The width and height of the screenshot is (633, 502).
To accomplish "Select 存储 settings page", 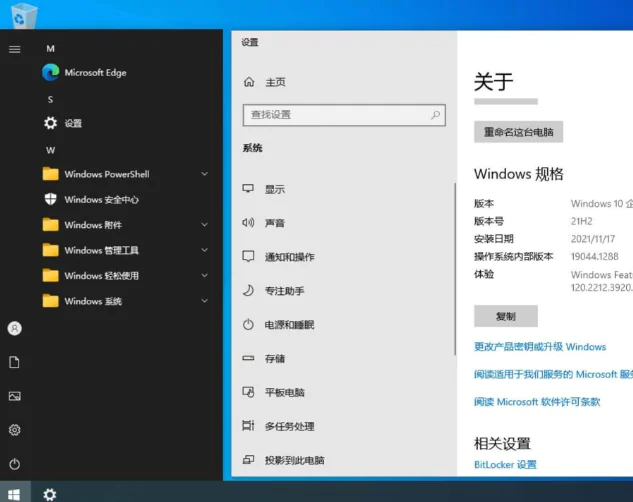I will (275, 359).
